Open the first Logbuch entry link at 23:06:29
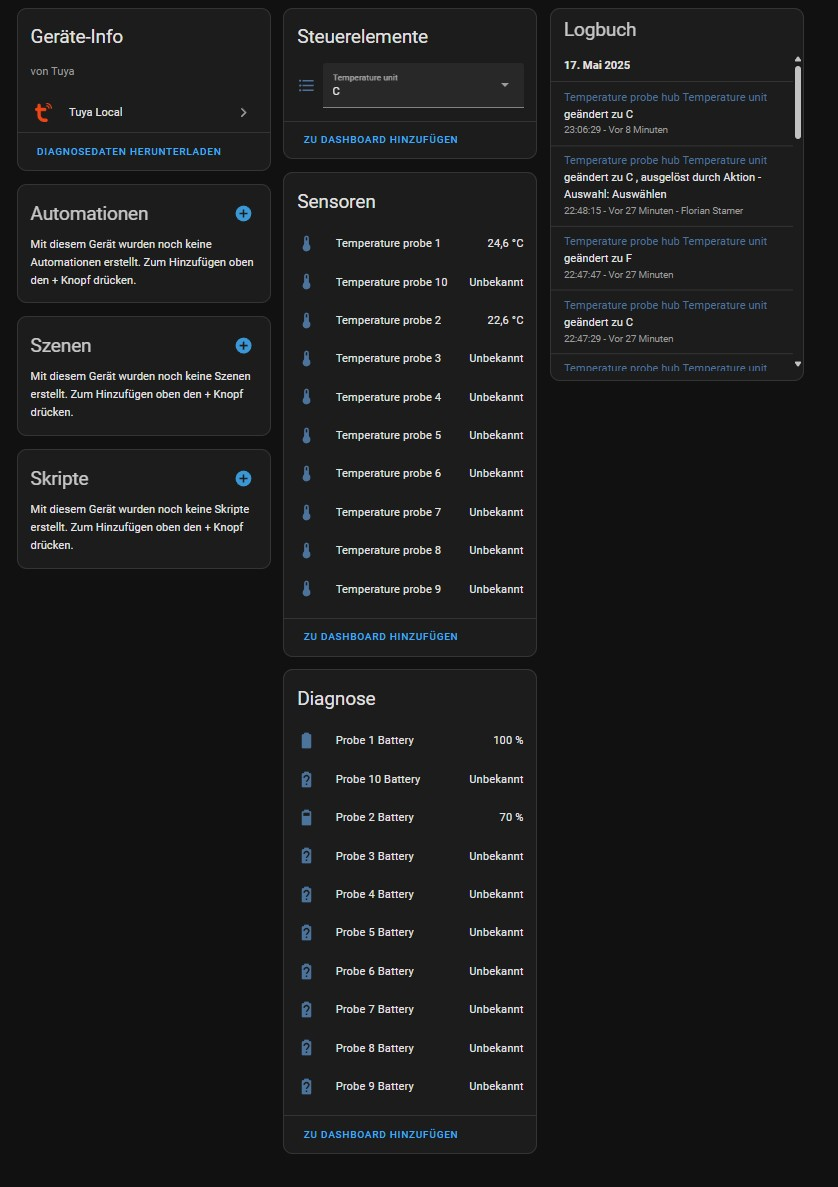Screen dimensions: 838x1187 click(665, 98)
